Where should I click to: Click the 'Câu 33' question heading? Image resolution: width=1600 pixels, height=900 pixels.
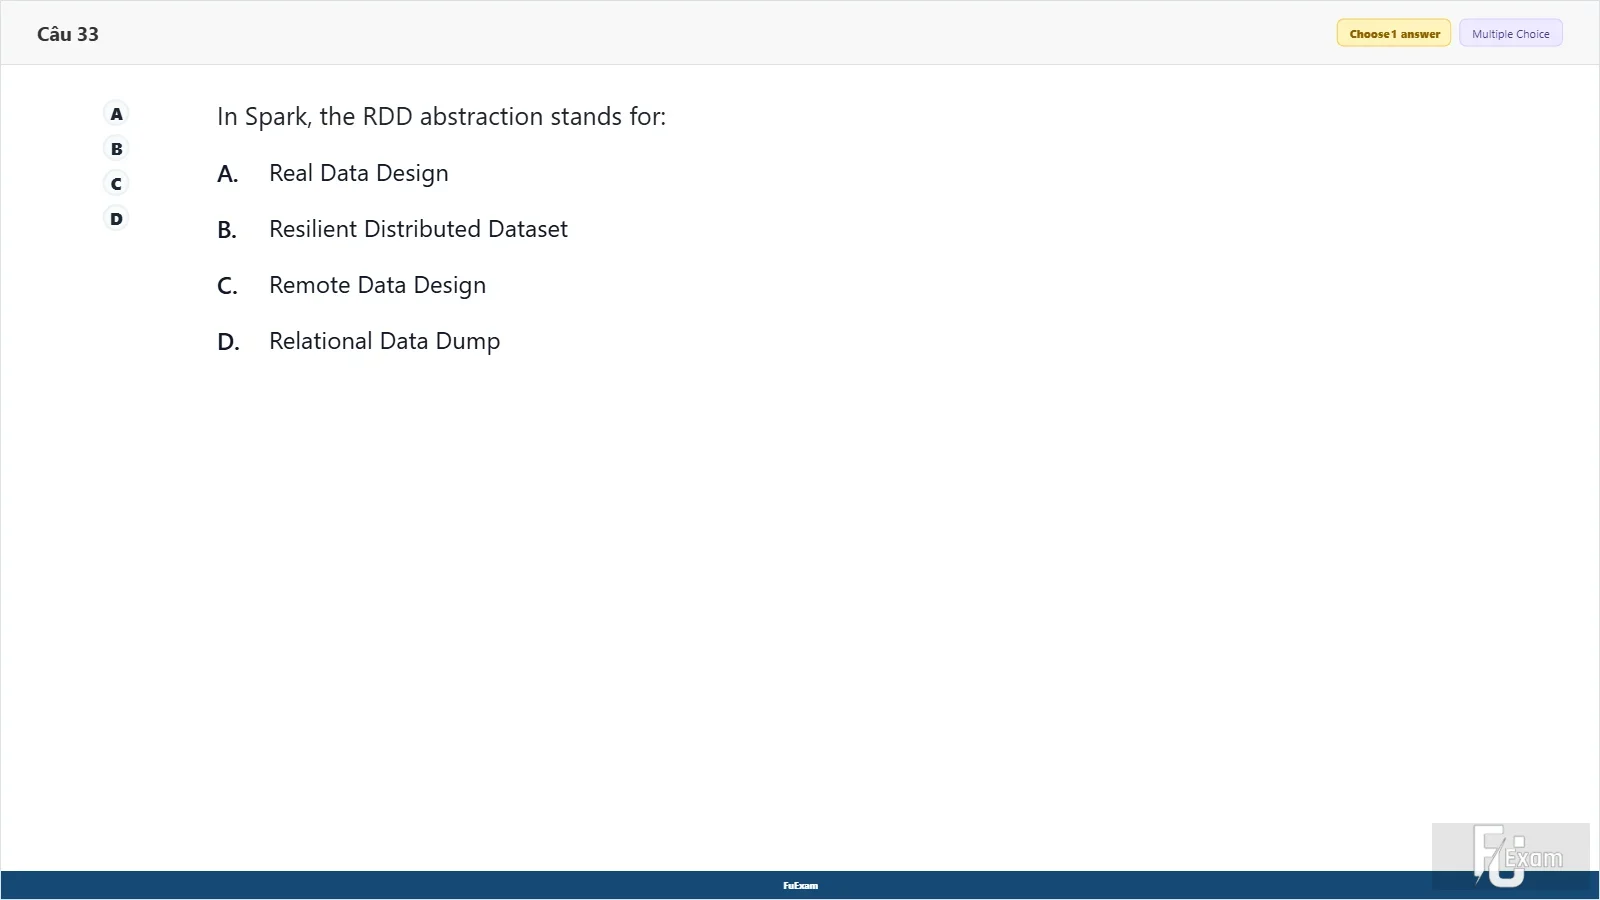68,34
